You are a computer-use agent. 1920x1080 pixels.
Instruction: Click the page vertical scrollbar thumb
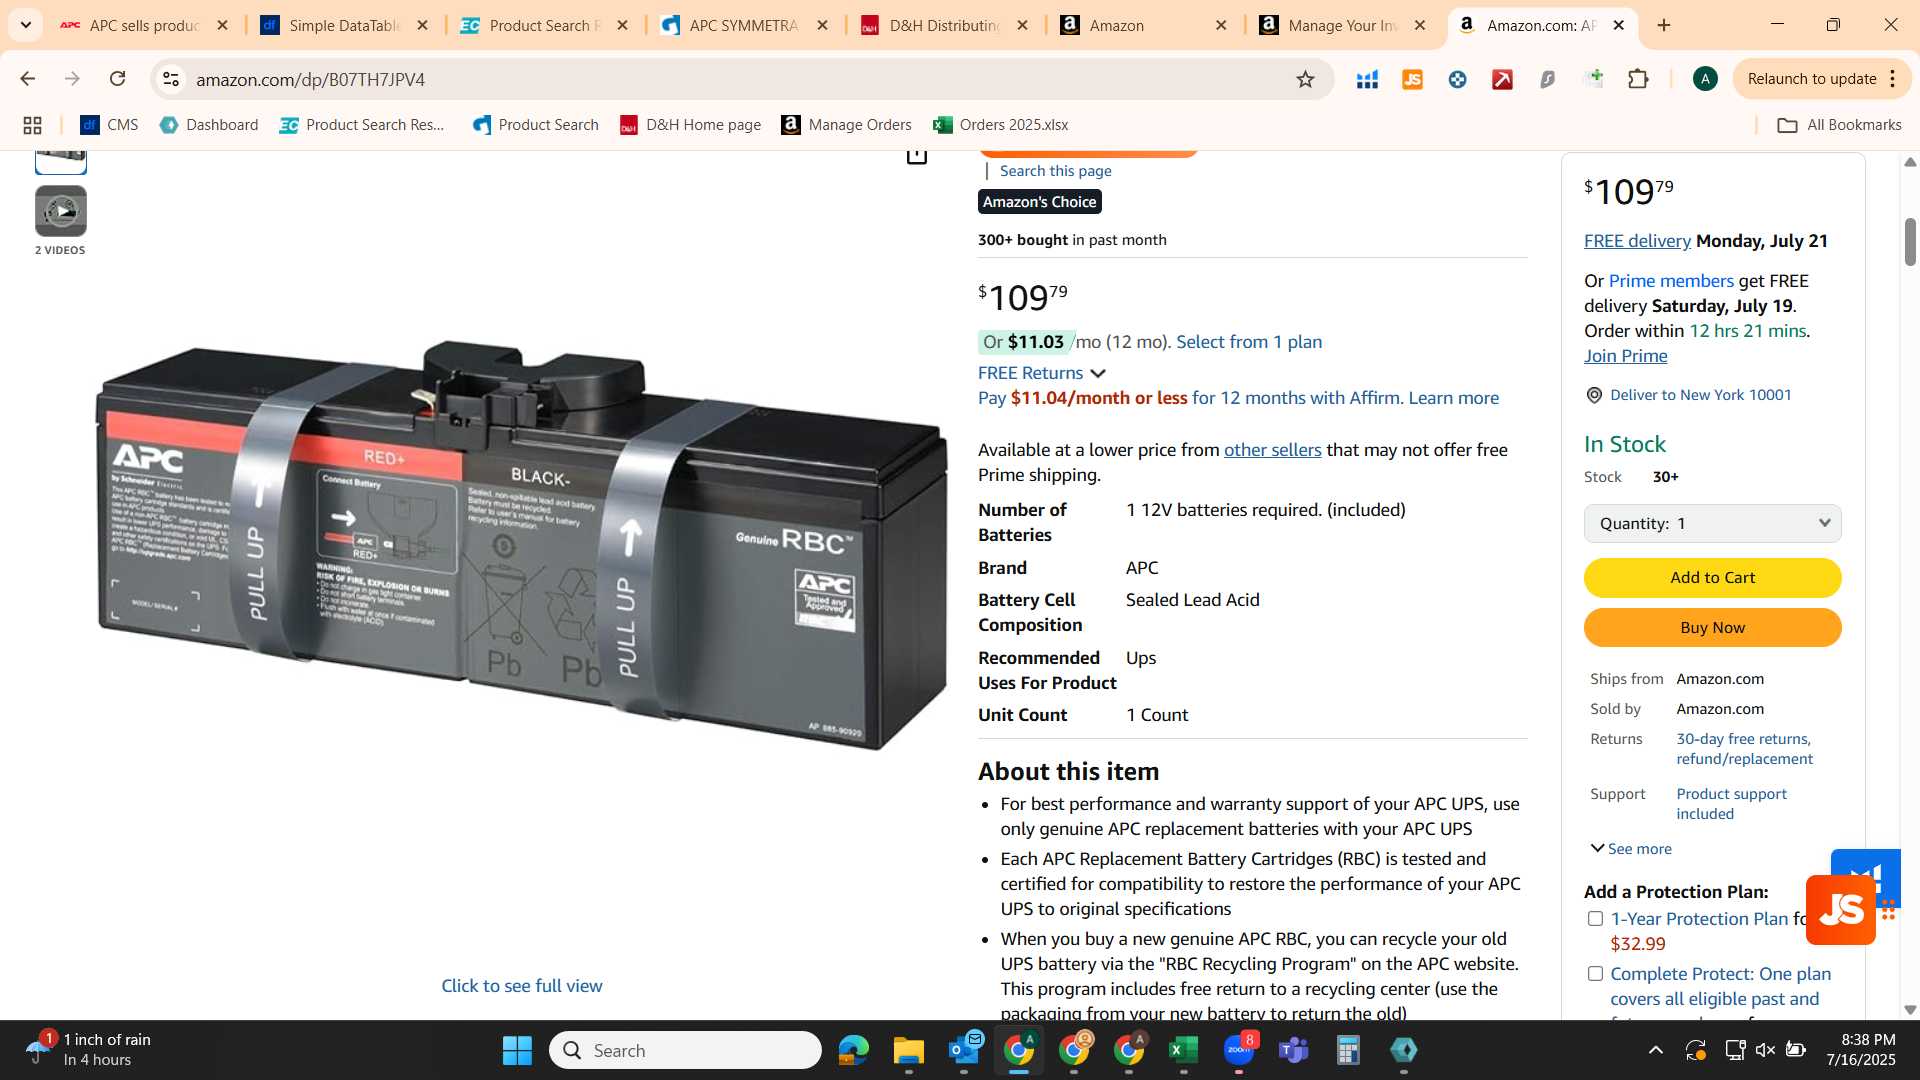(1910, 242)
